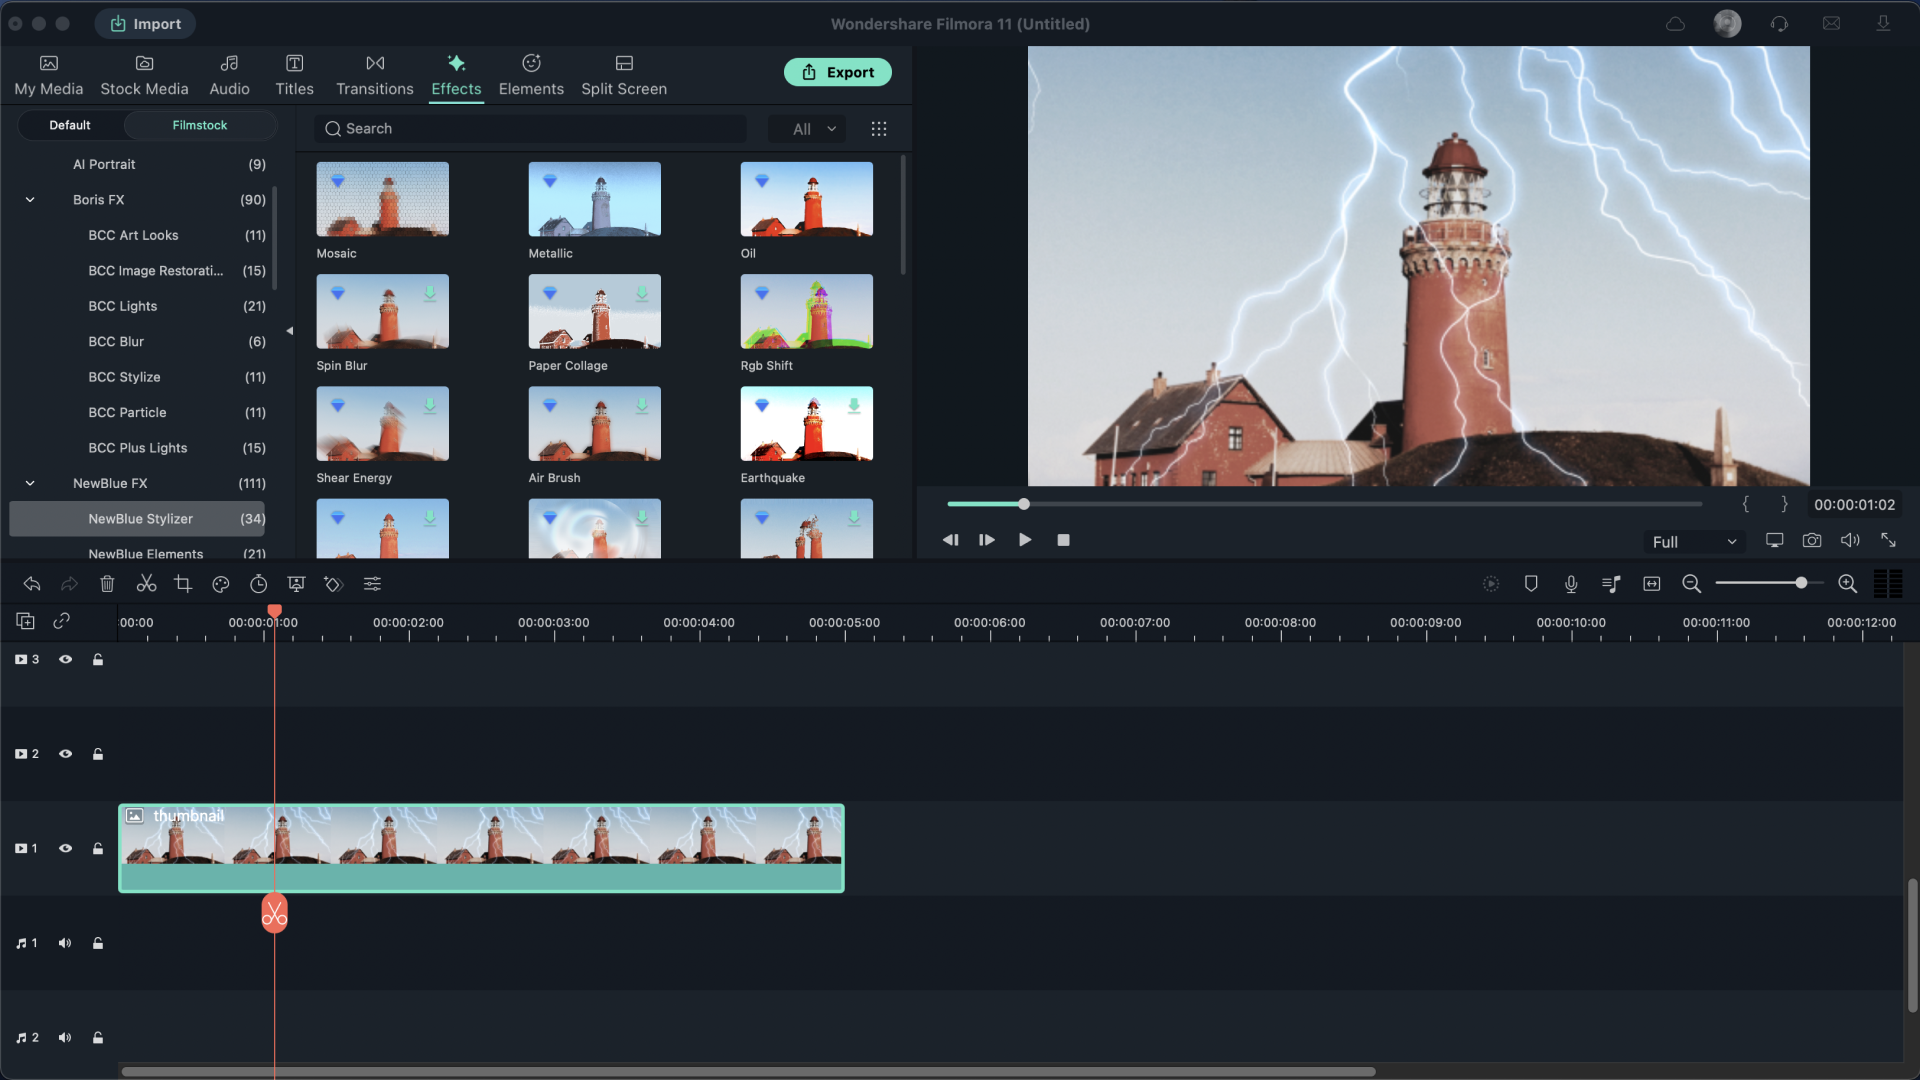Collapse the NewBlue FX category
The width and height of the screenshot is (1920, 1080).
[x=30, y=484]
